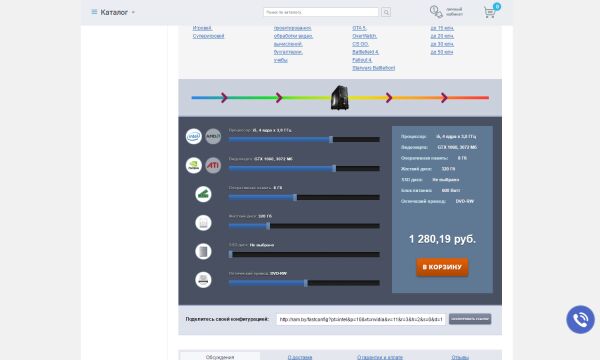Click the обработки видео link
The image size is (600, 360).
tap(293, 36)
